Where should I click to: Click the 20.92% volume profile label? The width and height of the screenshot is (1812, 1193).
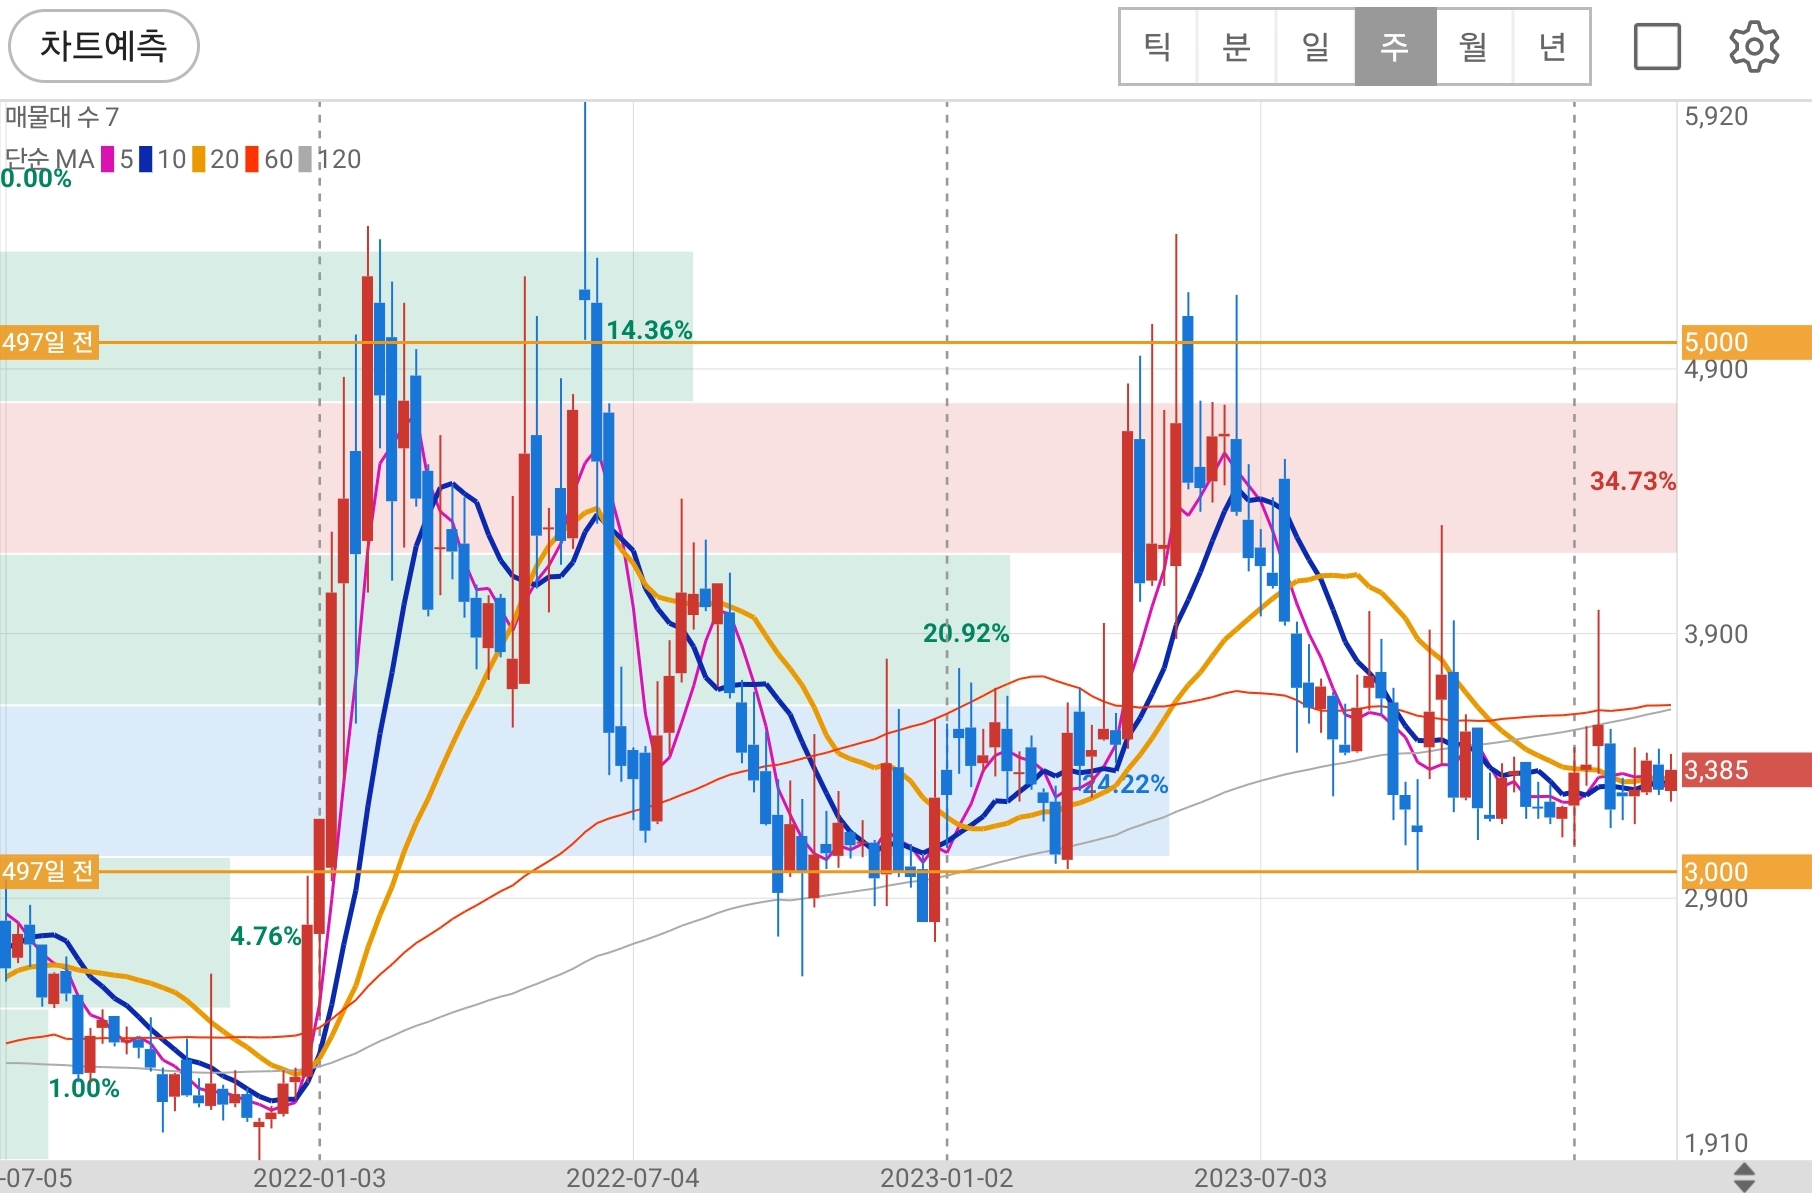(x=966, y=633)
